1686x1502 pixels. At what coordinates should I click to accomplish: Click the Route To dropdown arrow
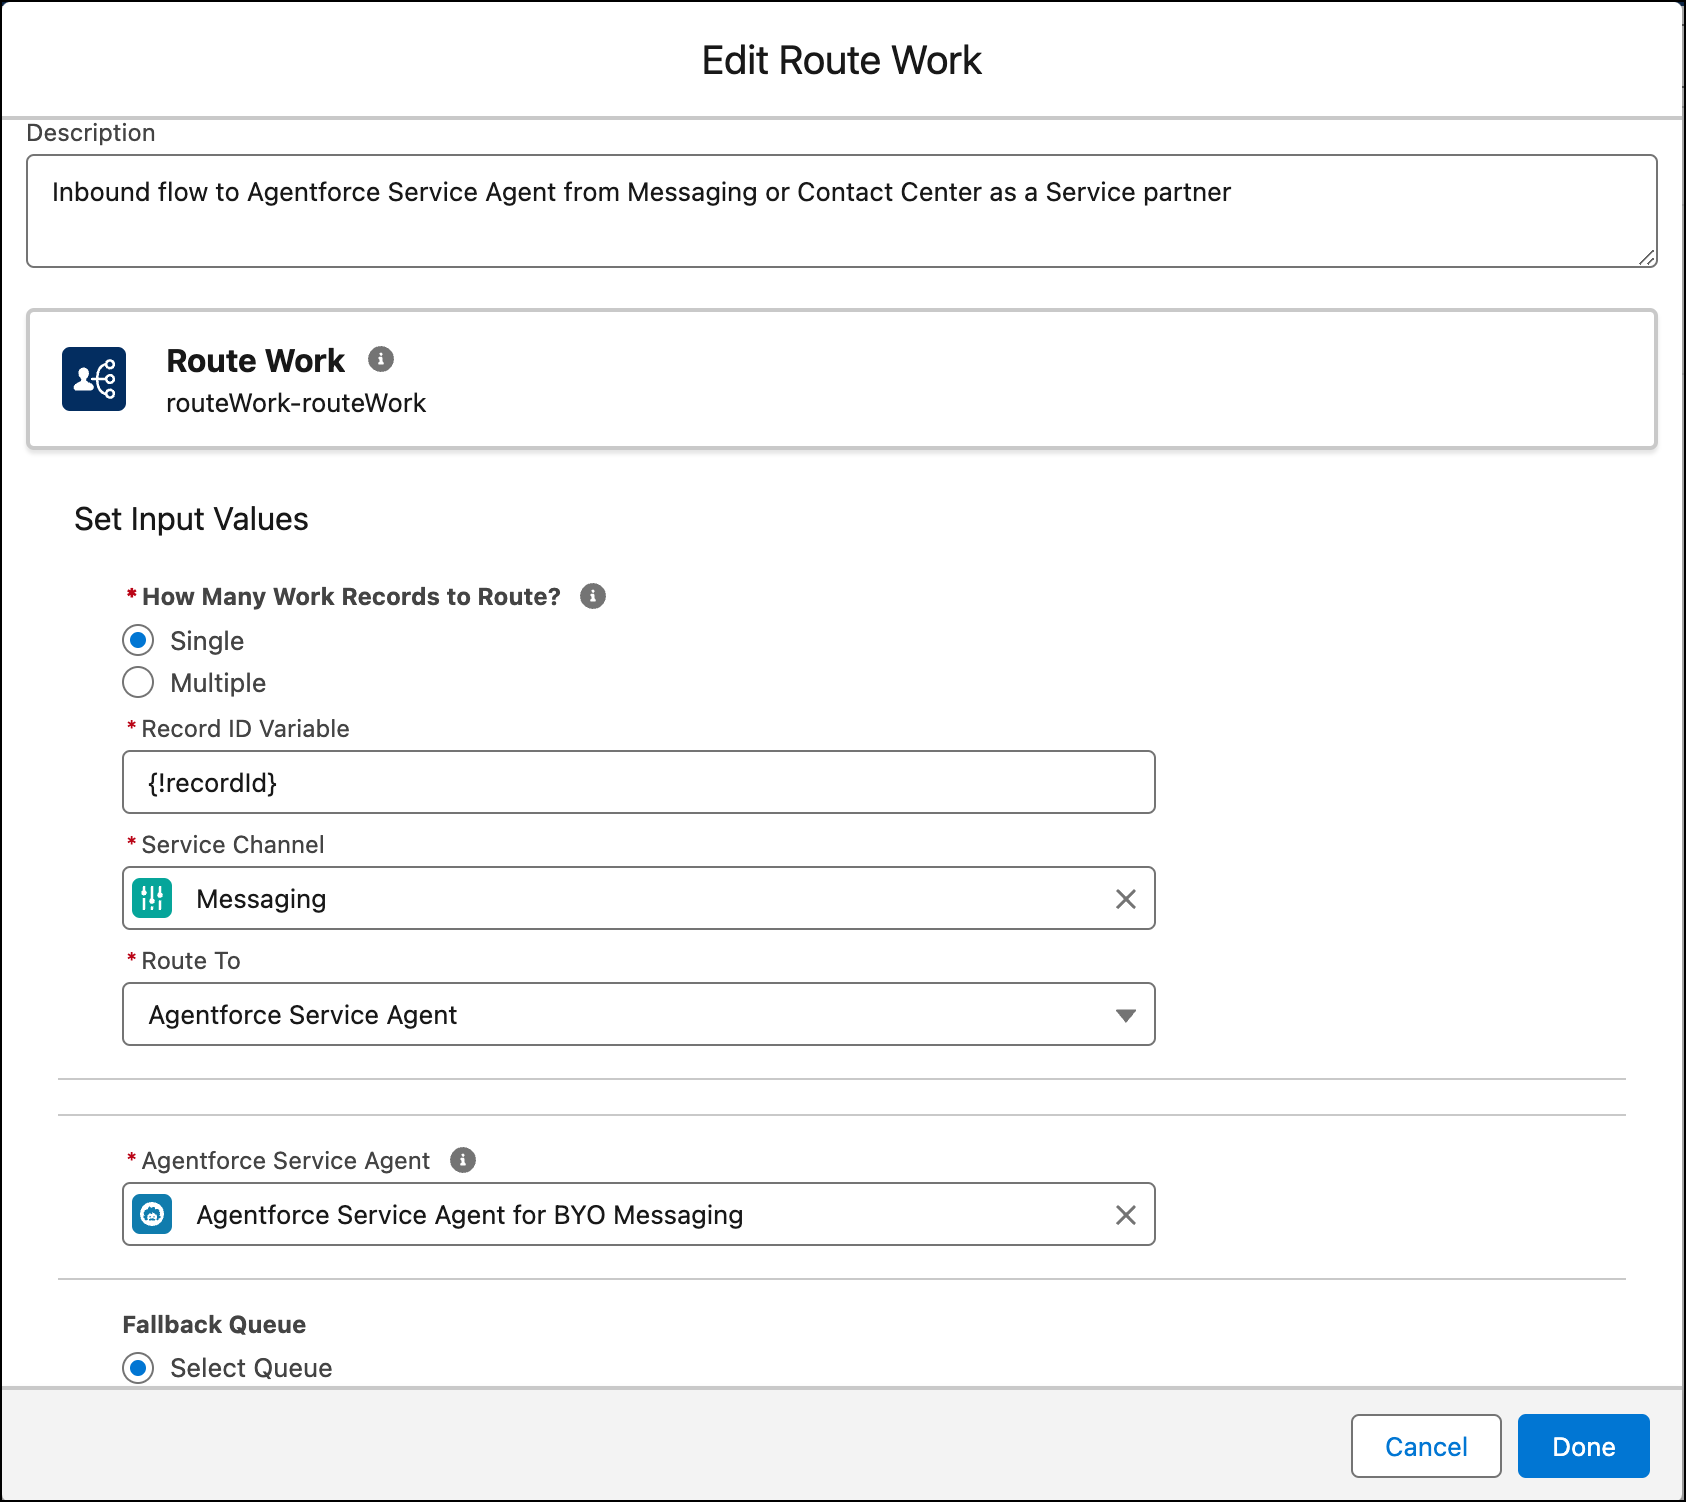coord(1126,1016)
